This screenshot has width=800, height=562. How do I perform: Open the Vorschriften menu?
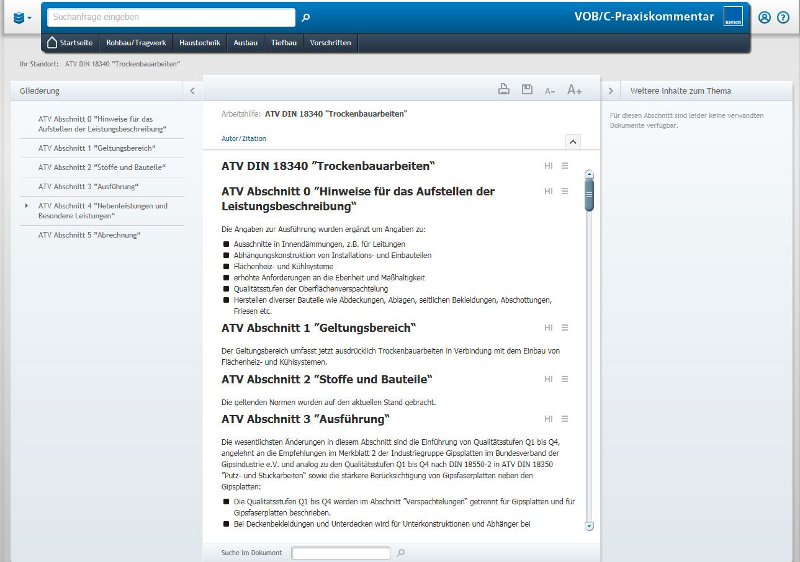click(330, 43)
